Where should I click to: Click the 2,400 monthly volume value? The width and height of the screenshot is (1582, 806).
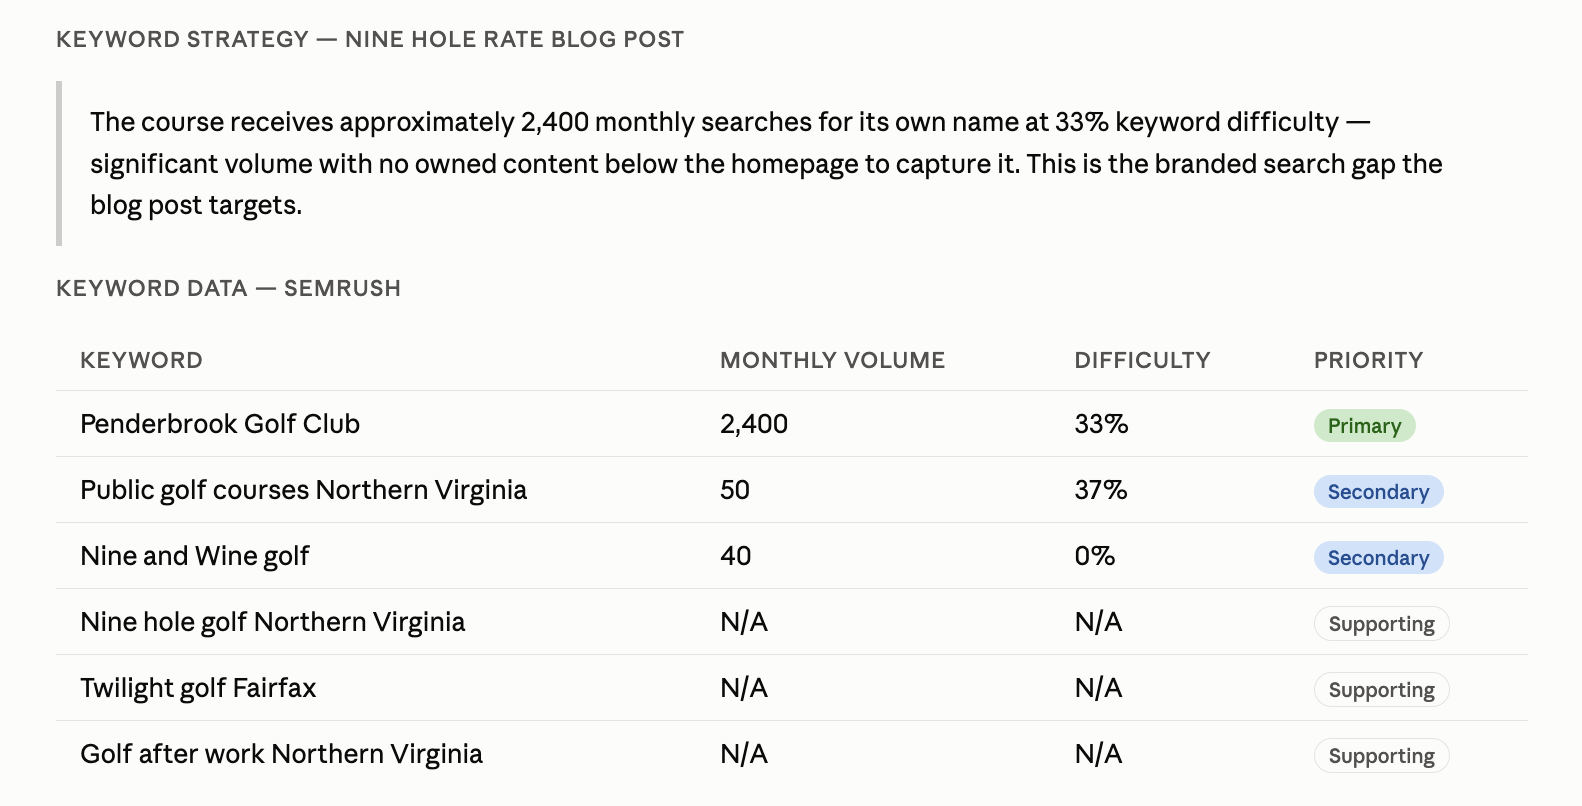pos(754,424)
